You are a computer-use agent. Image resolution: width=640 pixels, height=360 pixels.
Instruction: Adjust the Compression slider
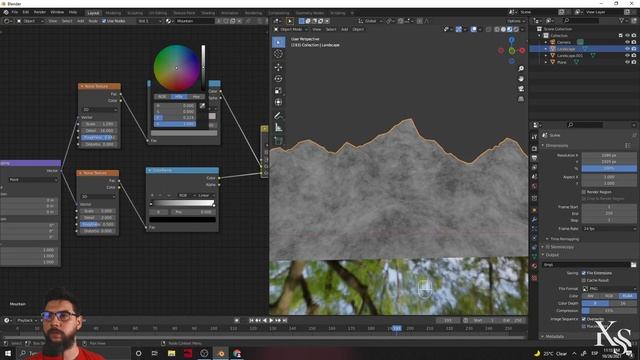609,311
